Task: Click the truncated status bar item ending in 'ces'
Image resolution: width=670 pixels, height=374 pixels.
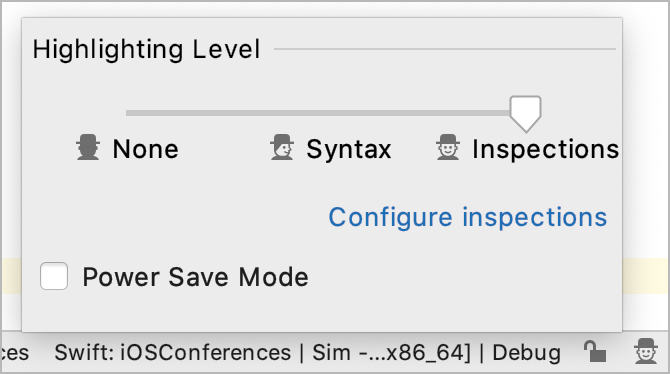Action: coord(15,353)
